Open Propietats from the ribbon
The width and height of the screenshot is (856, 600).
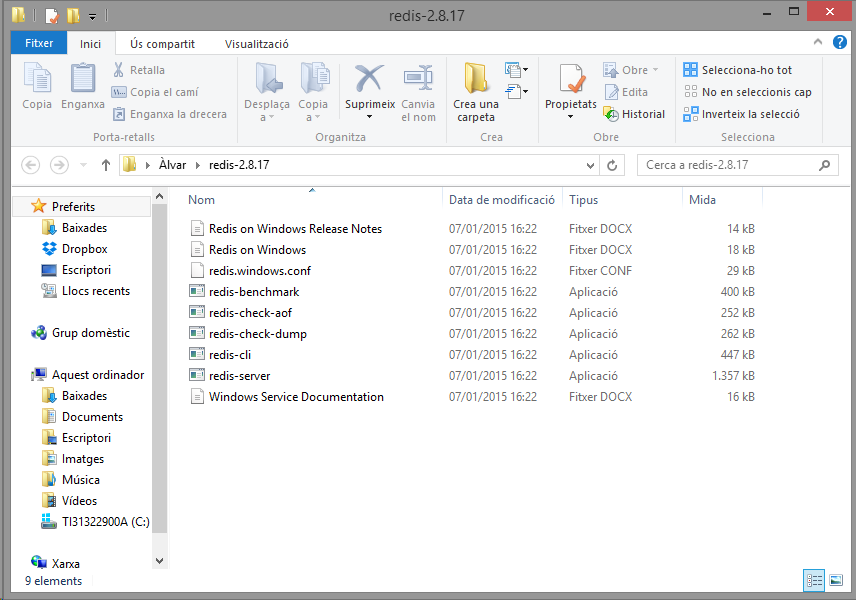pos(571,80)
